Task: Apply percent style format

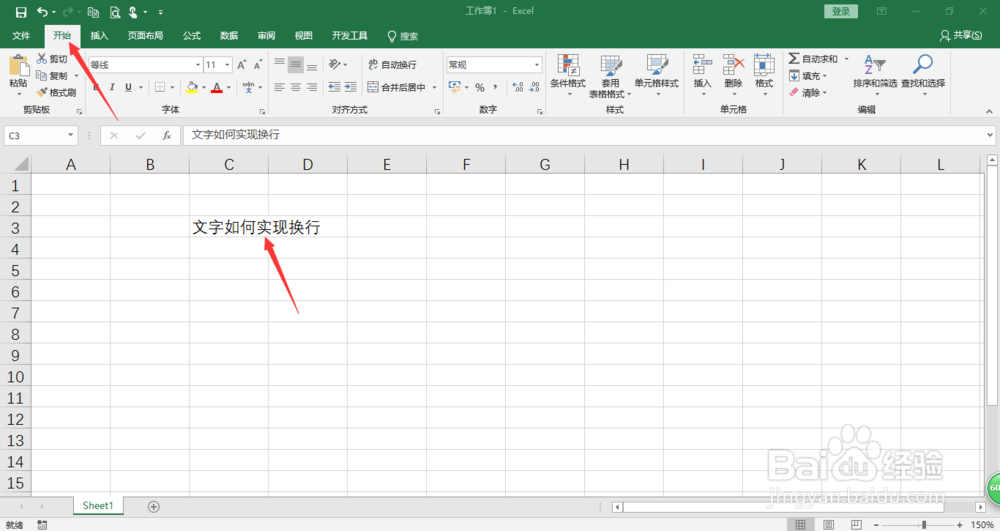Action: tap(480, 87)
